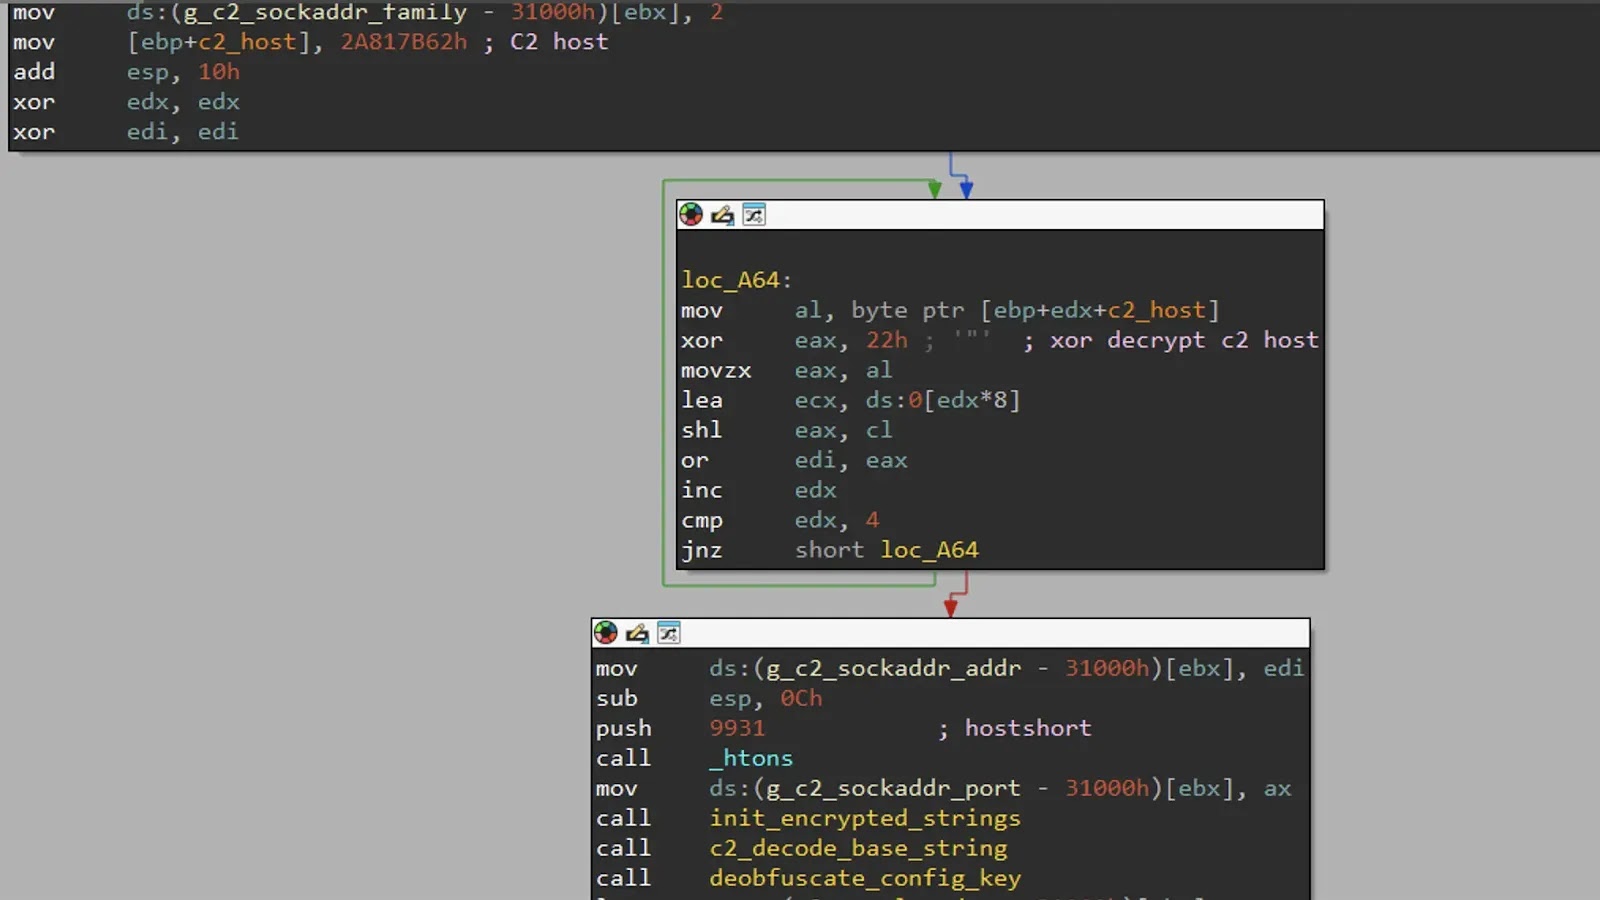The image size is (1600, 900).
Task: Click 'shl eax, cl' instruction
Action: 787,430
